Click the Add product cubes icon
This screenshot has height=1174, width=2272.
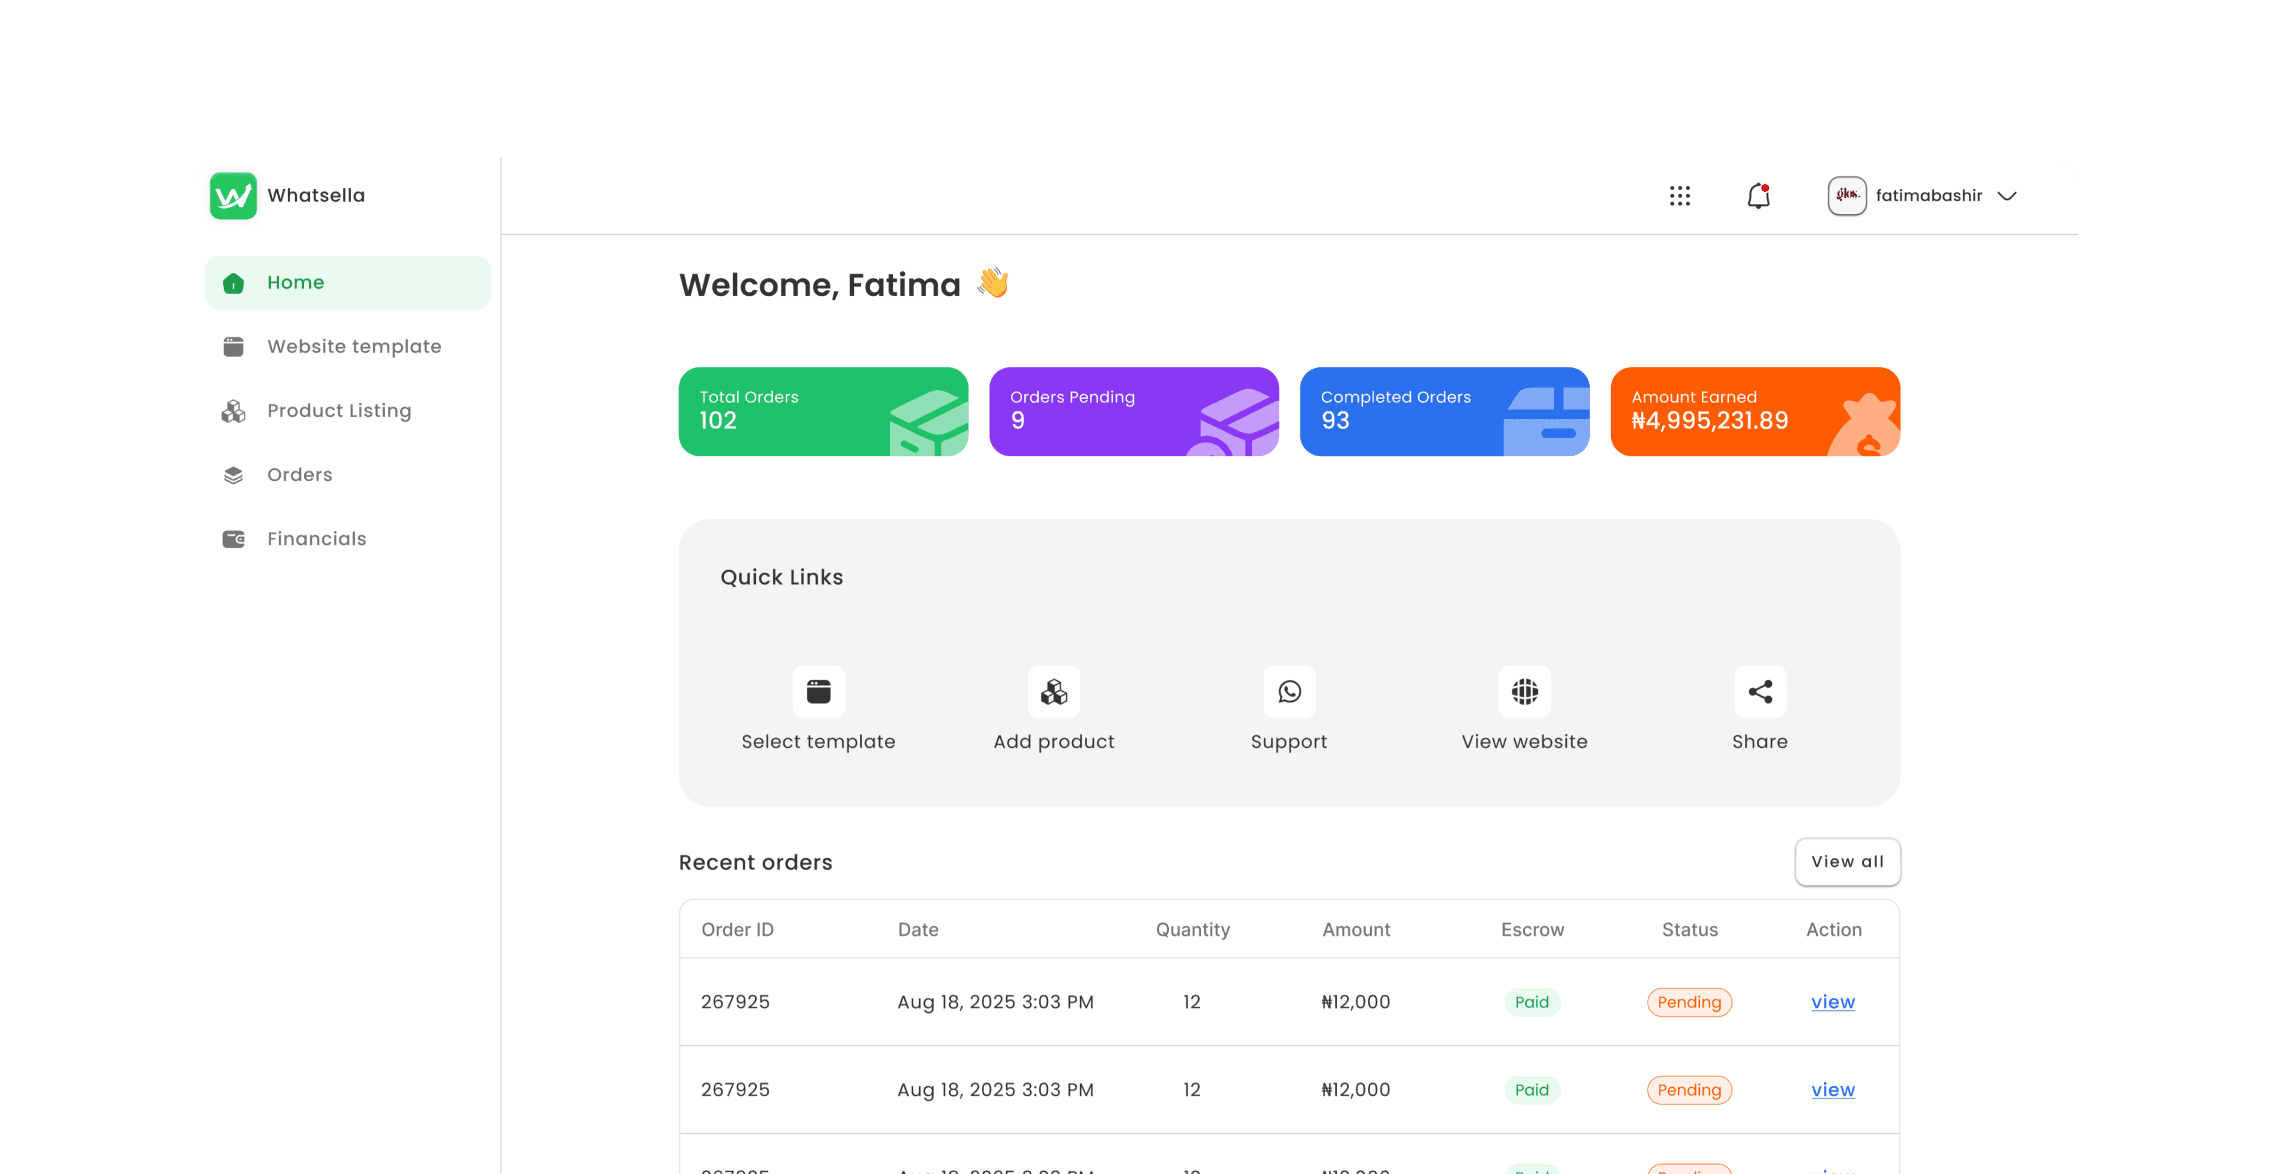1053,692
